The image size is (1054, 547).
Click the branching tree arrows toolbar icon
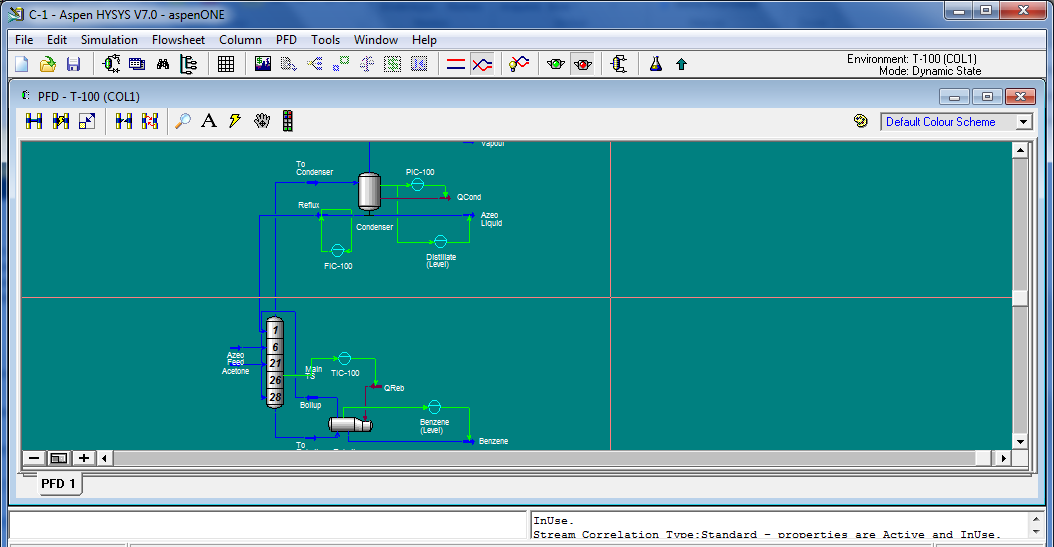pos(315,64)
